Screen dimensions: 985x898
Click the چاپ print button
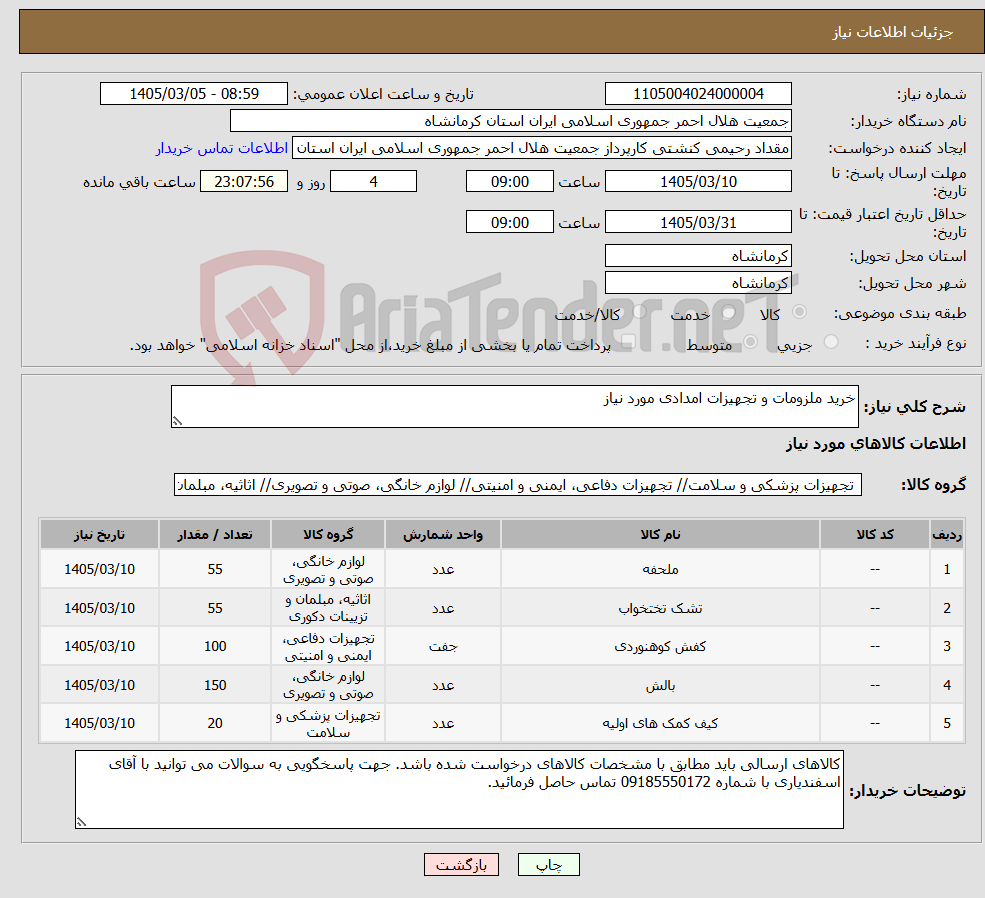548,865
